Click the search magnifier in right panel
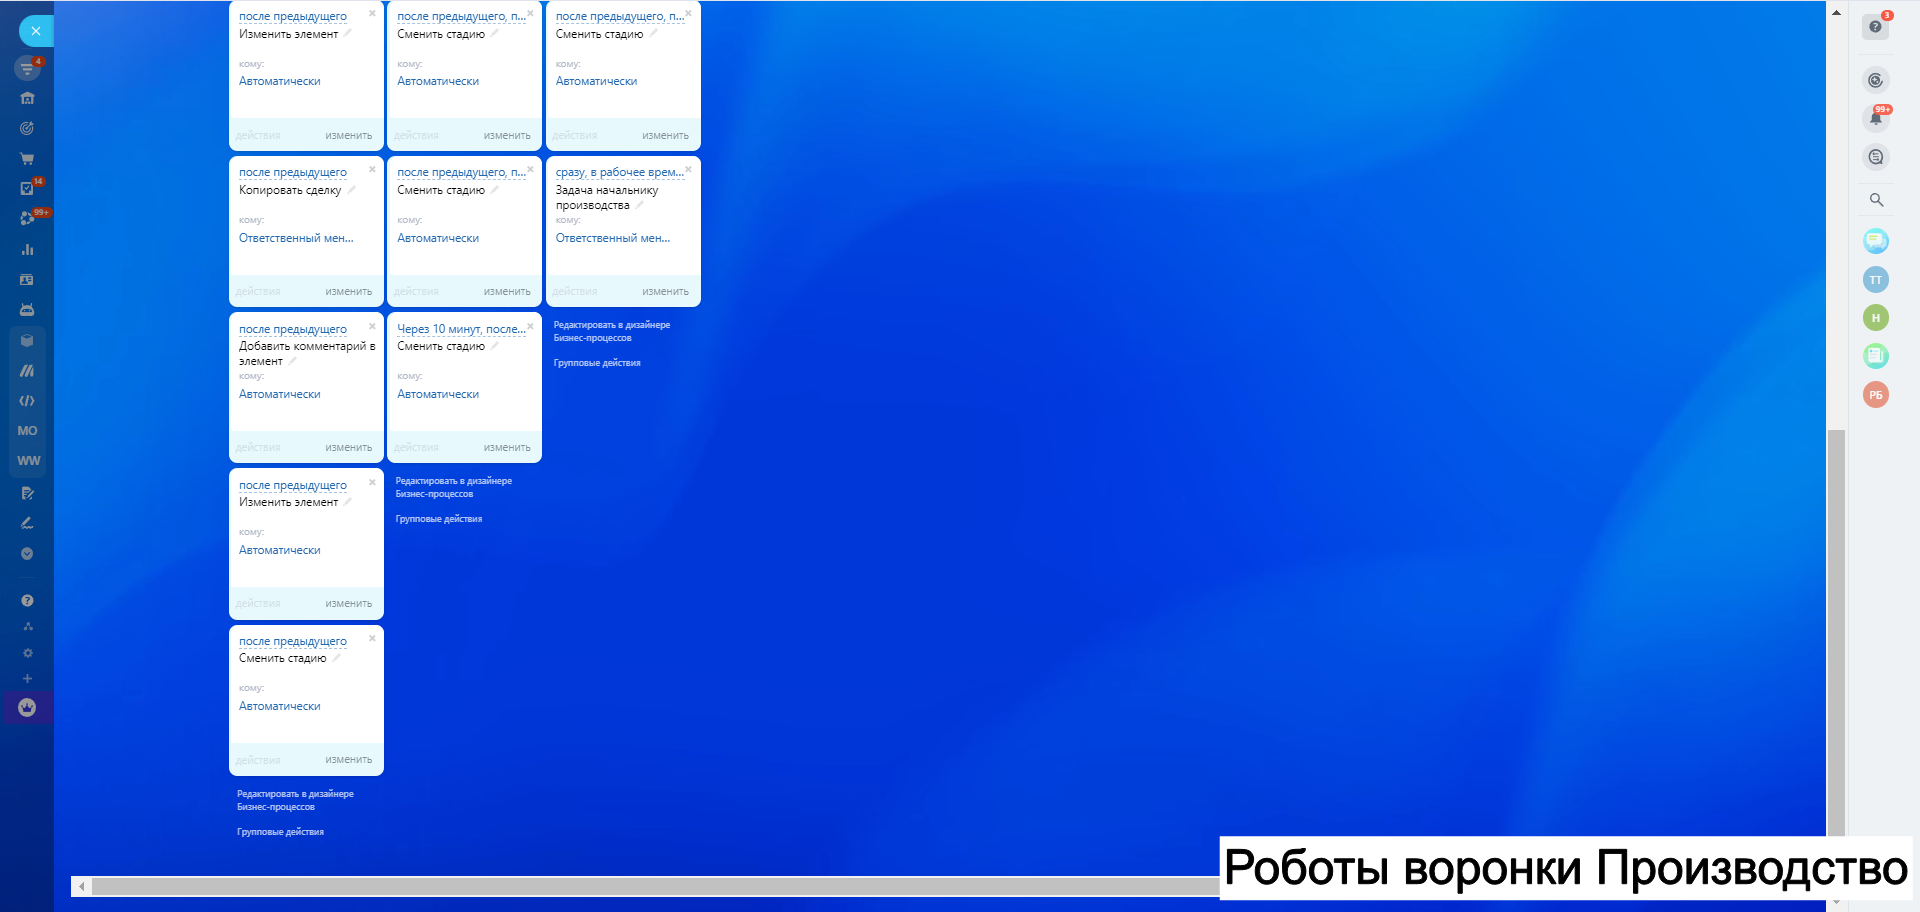Viewport: 1920px width, 912px height. click(1876, 200)
